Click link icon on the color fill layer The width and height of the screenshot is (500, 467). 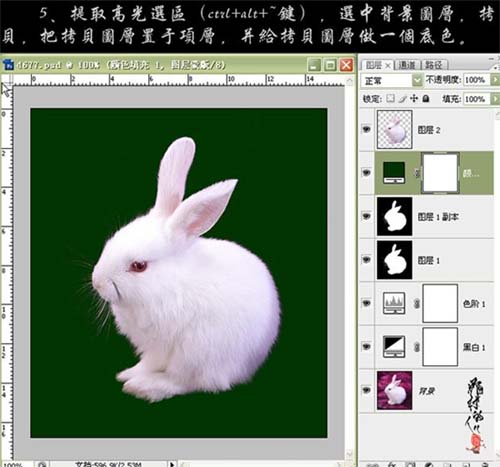(417, 173)
